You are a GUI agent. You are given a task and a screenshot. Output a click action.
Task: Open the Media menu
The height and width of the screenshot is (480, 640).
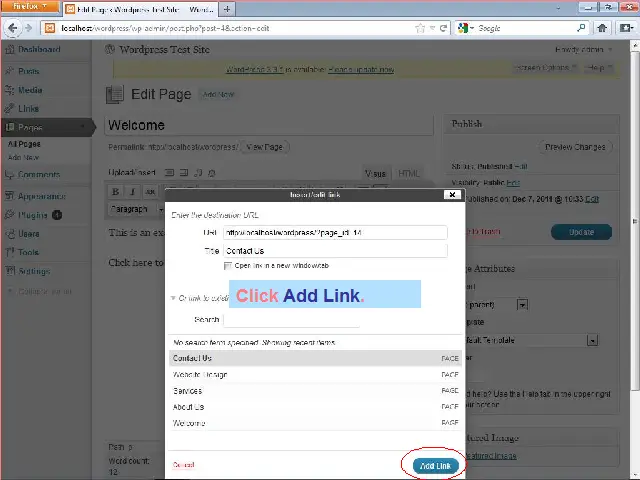tap(30, 90)
